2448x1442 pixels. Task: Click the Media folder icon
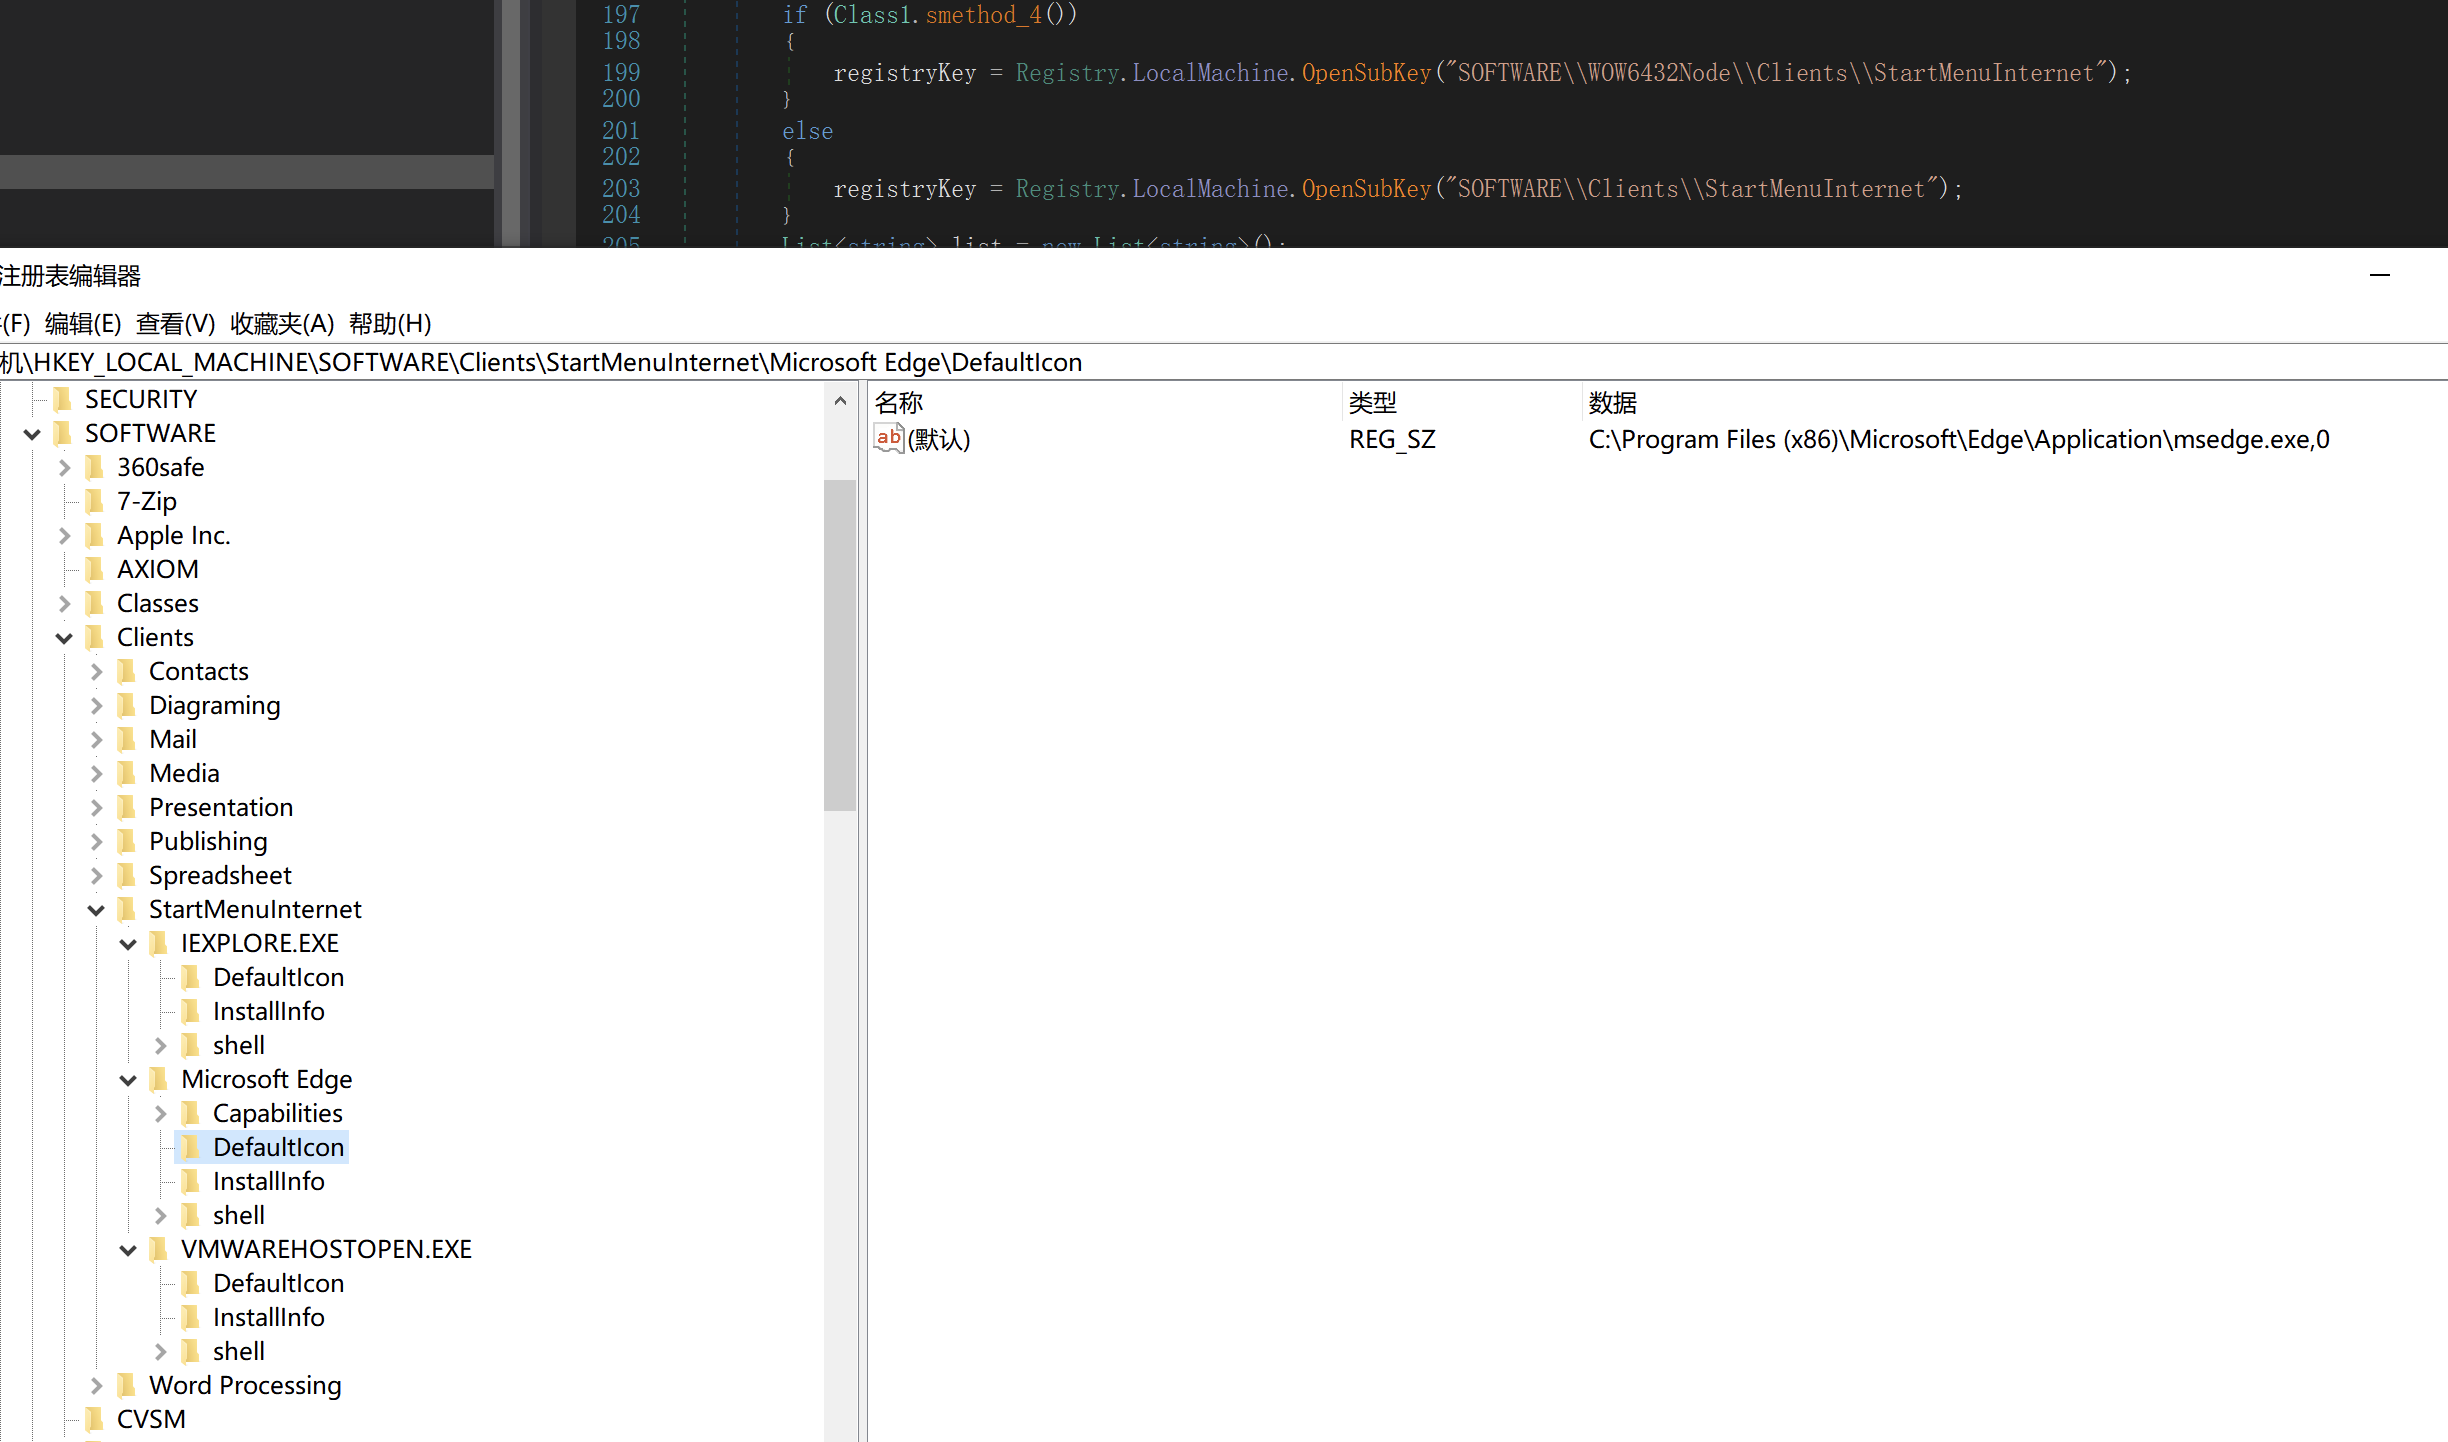tap(127, 773)
